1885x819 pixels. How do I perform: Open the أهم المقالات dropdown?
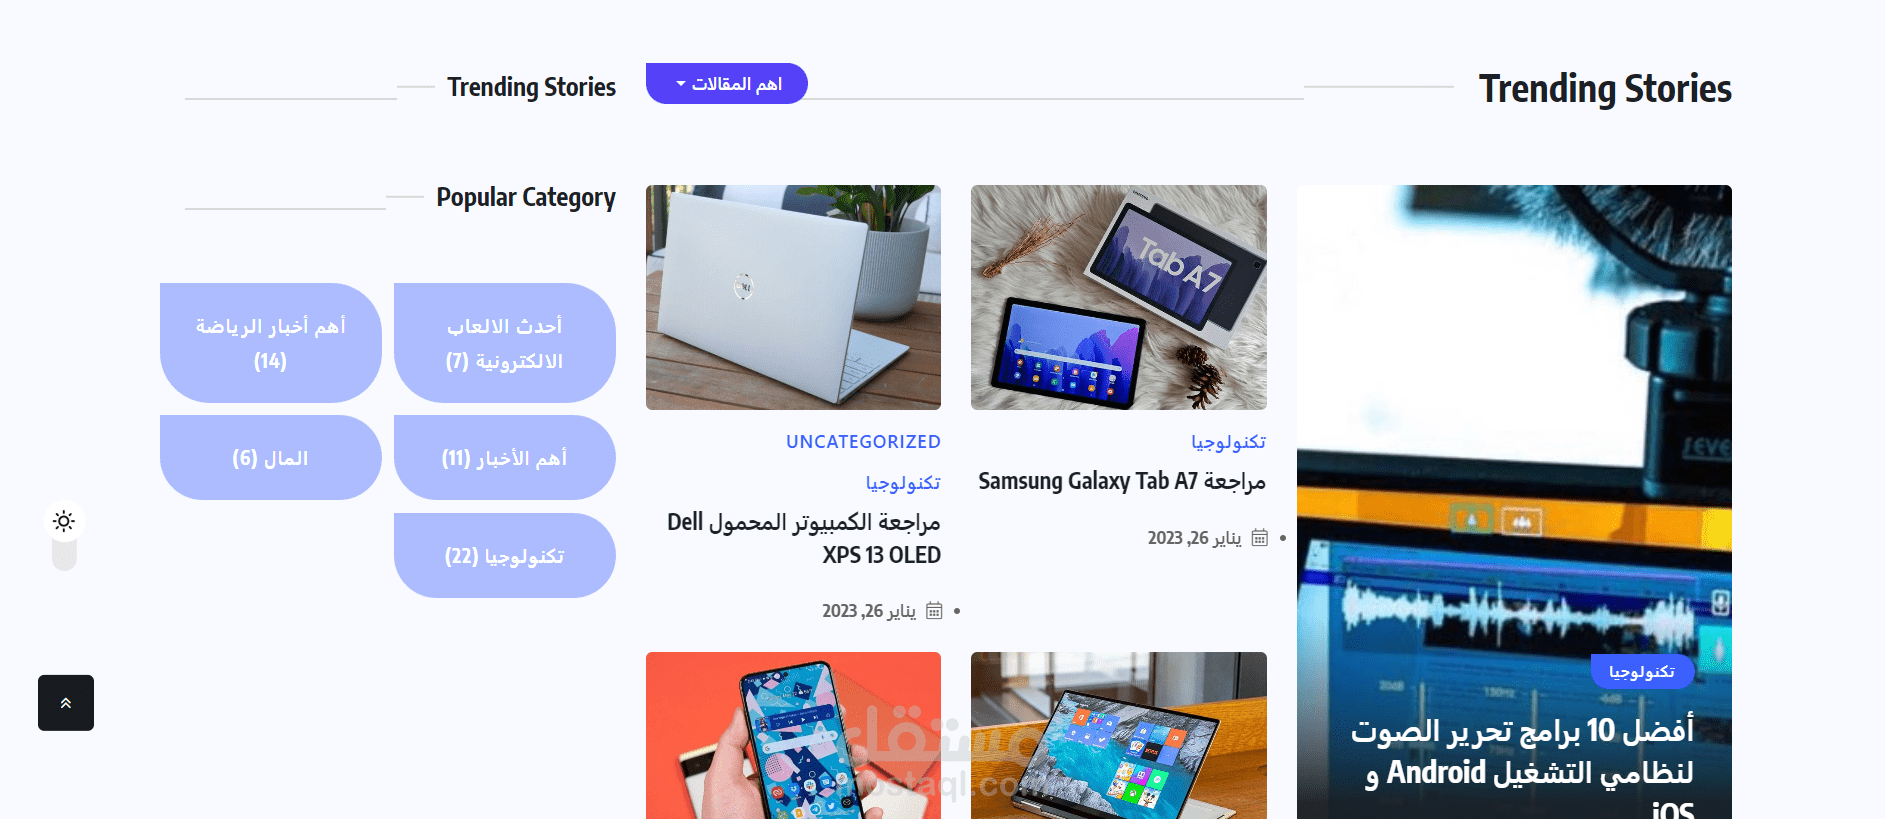pyautogui.click(x=727, y=84)
